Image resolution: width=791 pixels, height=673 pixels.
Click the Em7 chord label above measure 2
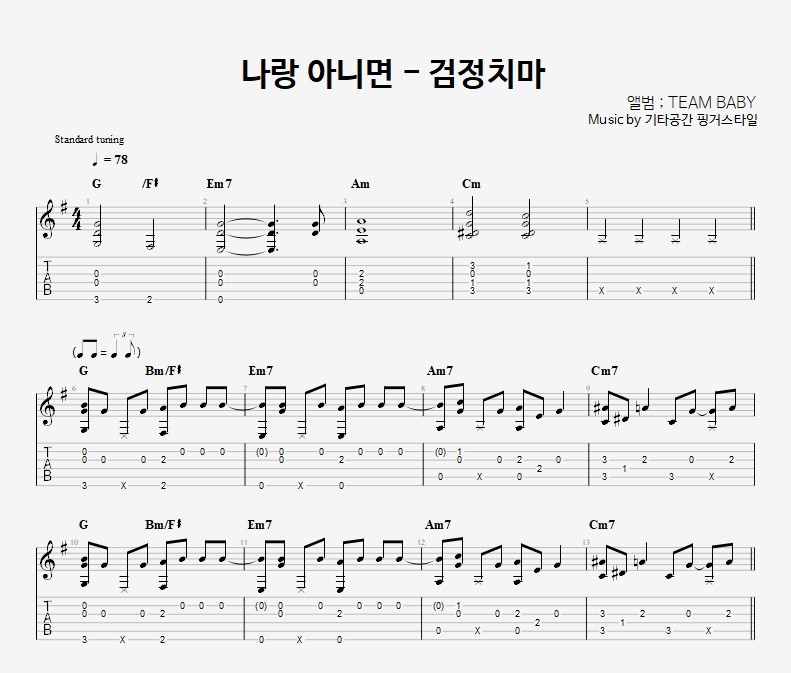219,184
